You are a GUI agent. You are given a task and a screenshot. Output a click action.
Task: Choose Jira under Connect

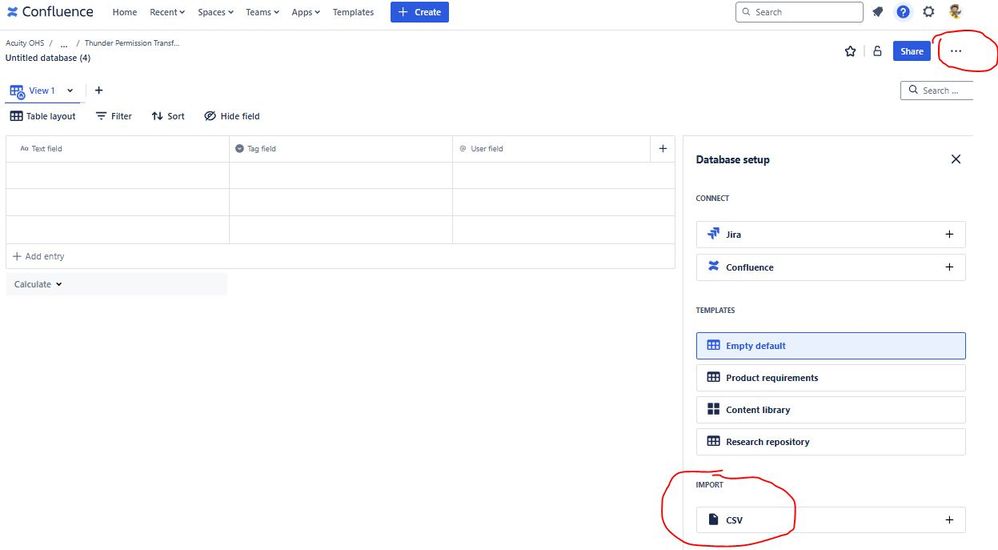pos(831,234)
